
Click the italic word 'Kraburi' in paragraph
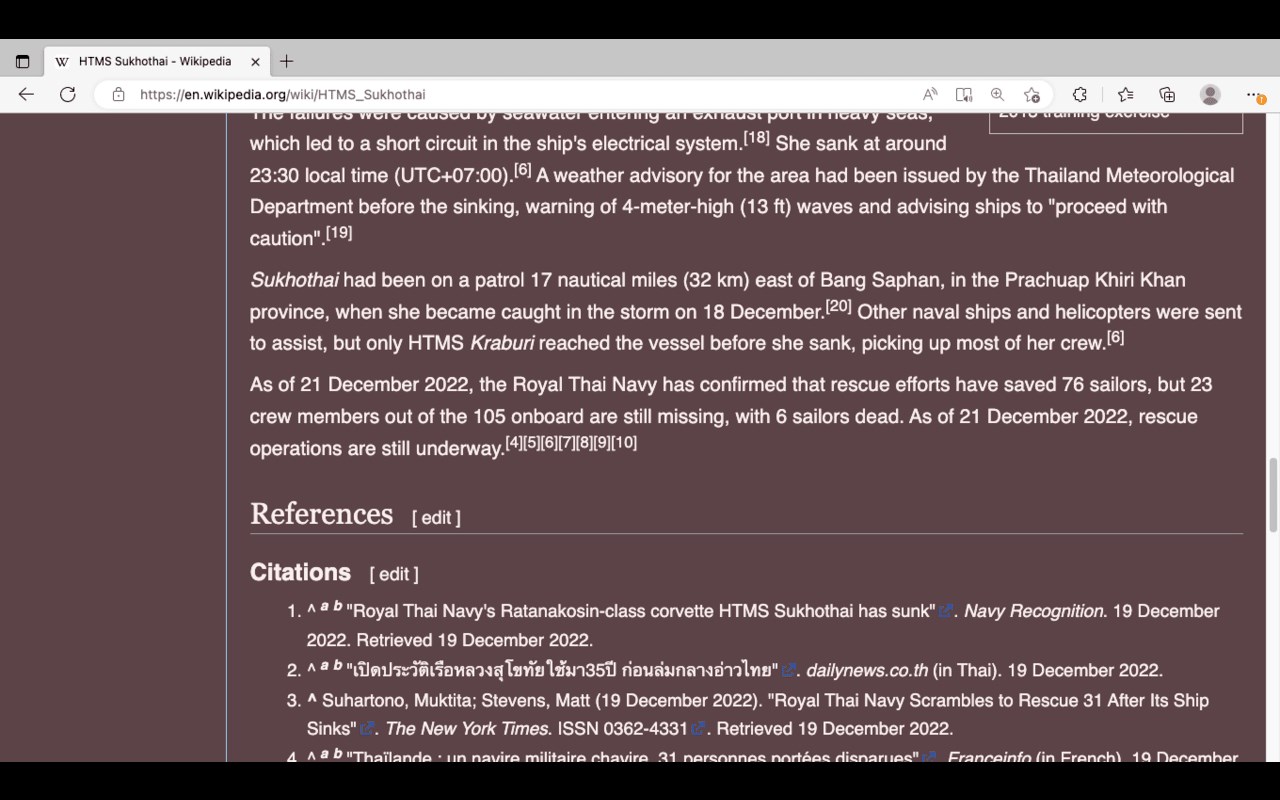coord(501,343)
